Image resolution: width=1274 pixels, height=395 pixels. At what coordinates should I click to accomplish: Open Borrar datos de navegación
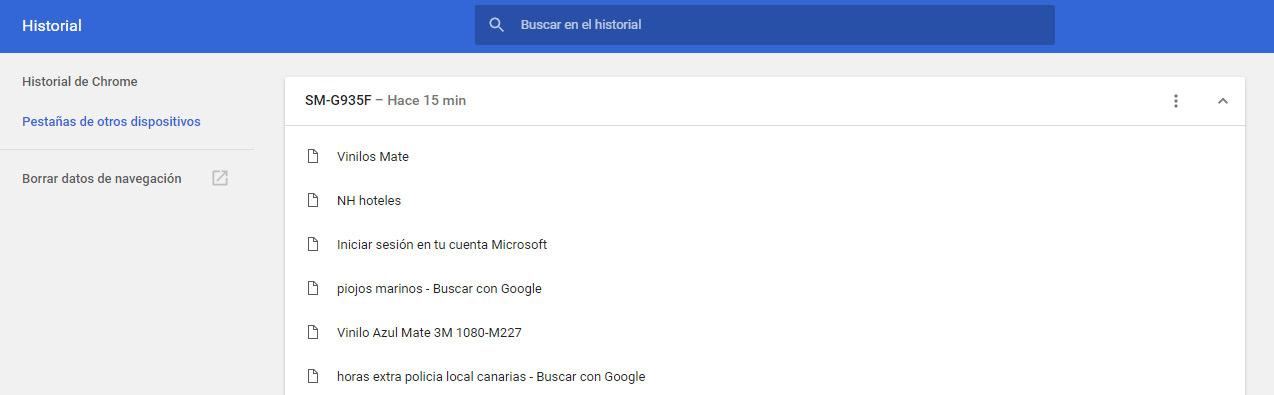click(102, 178)
